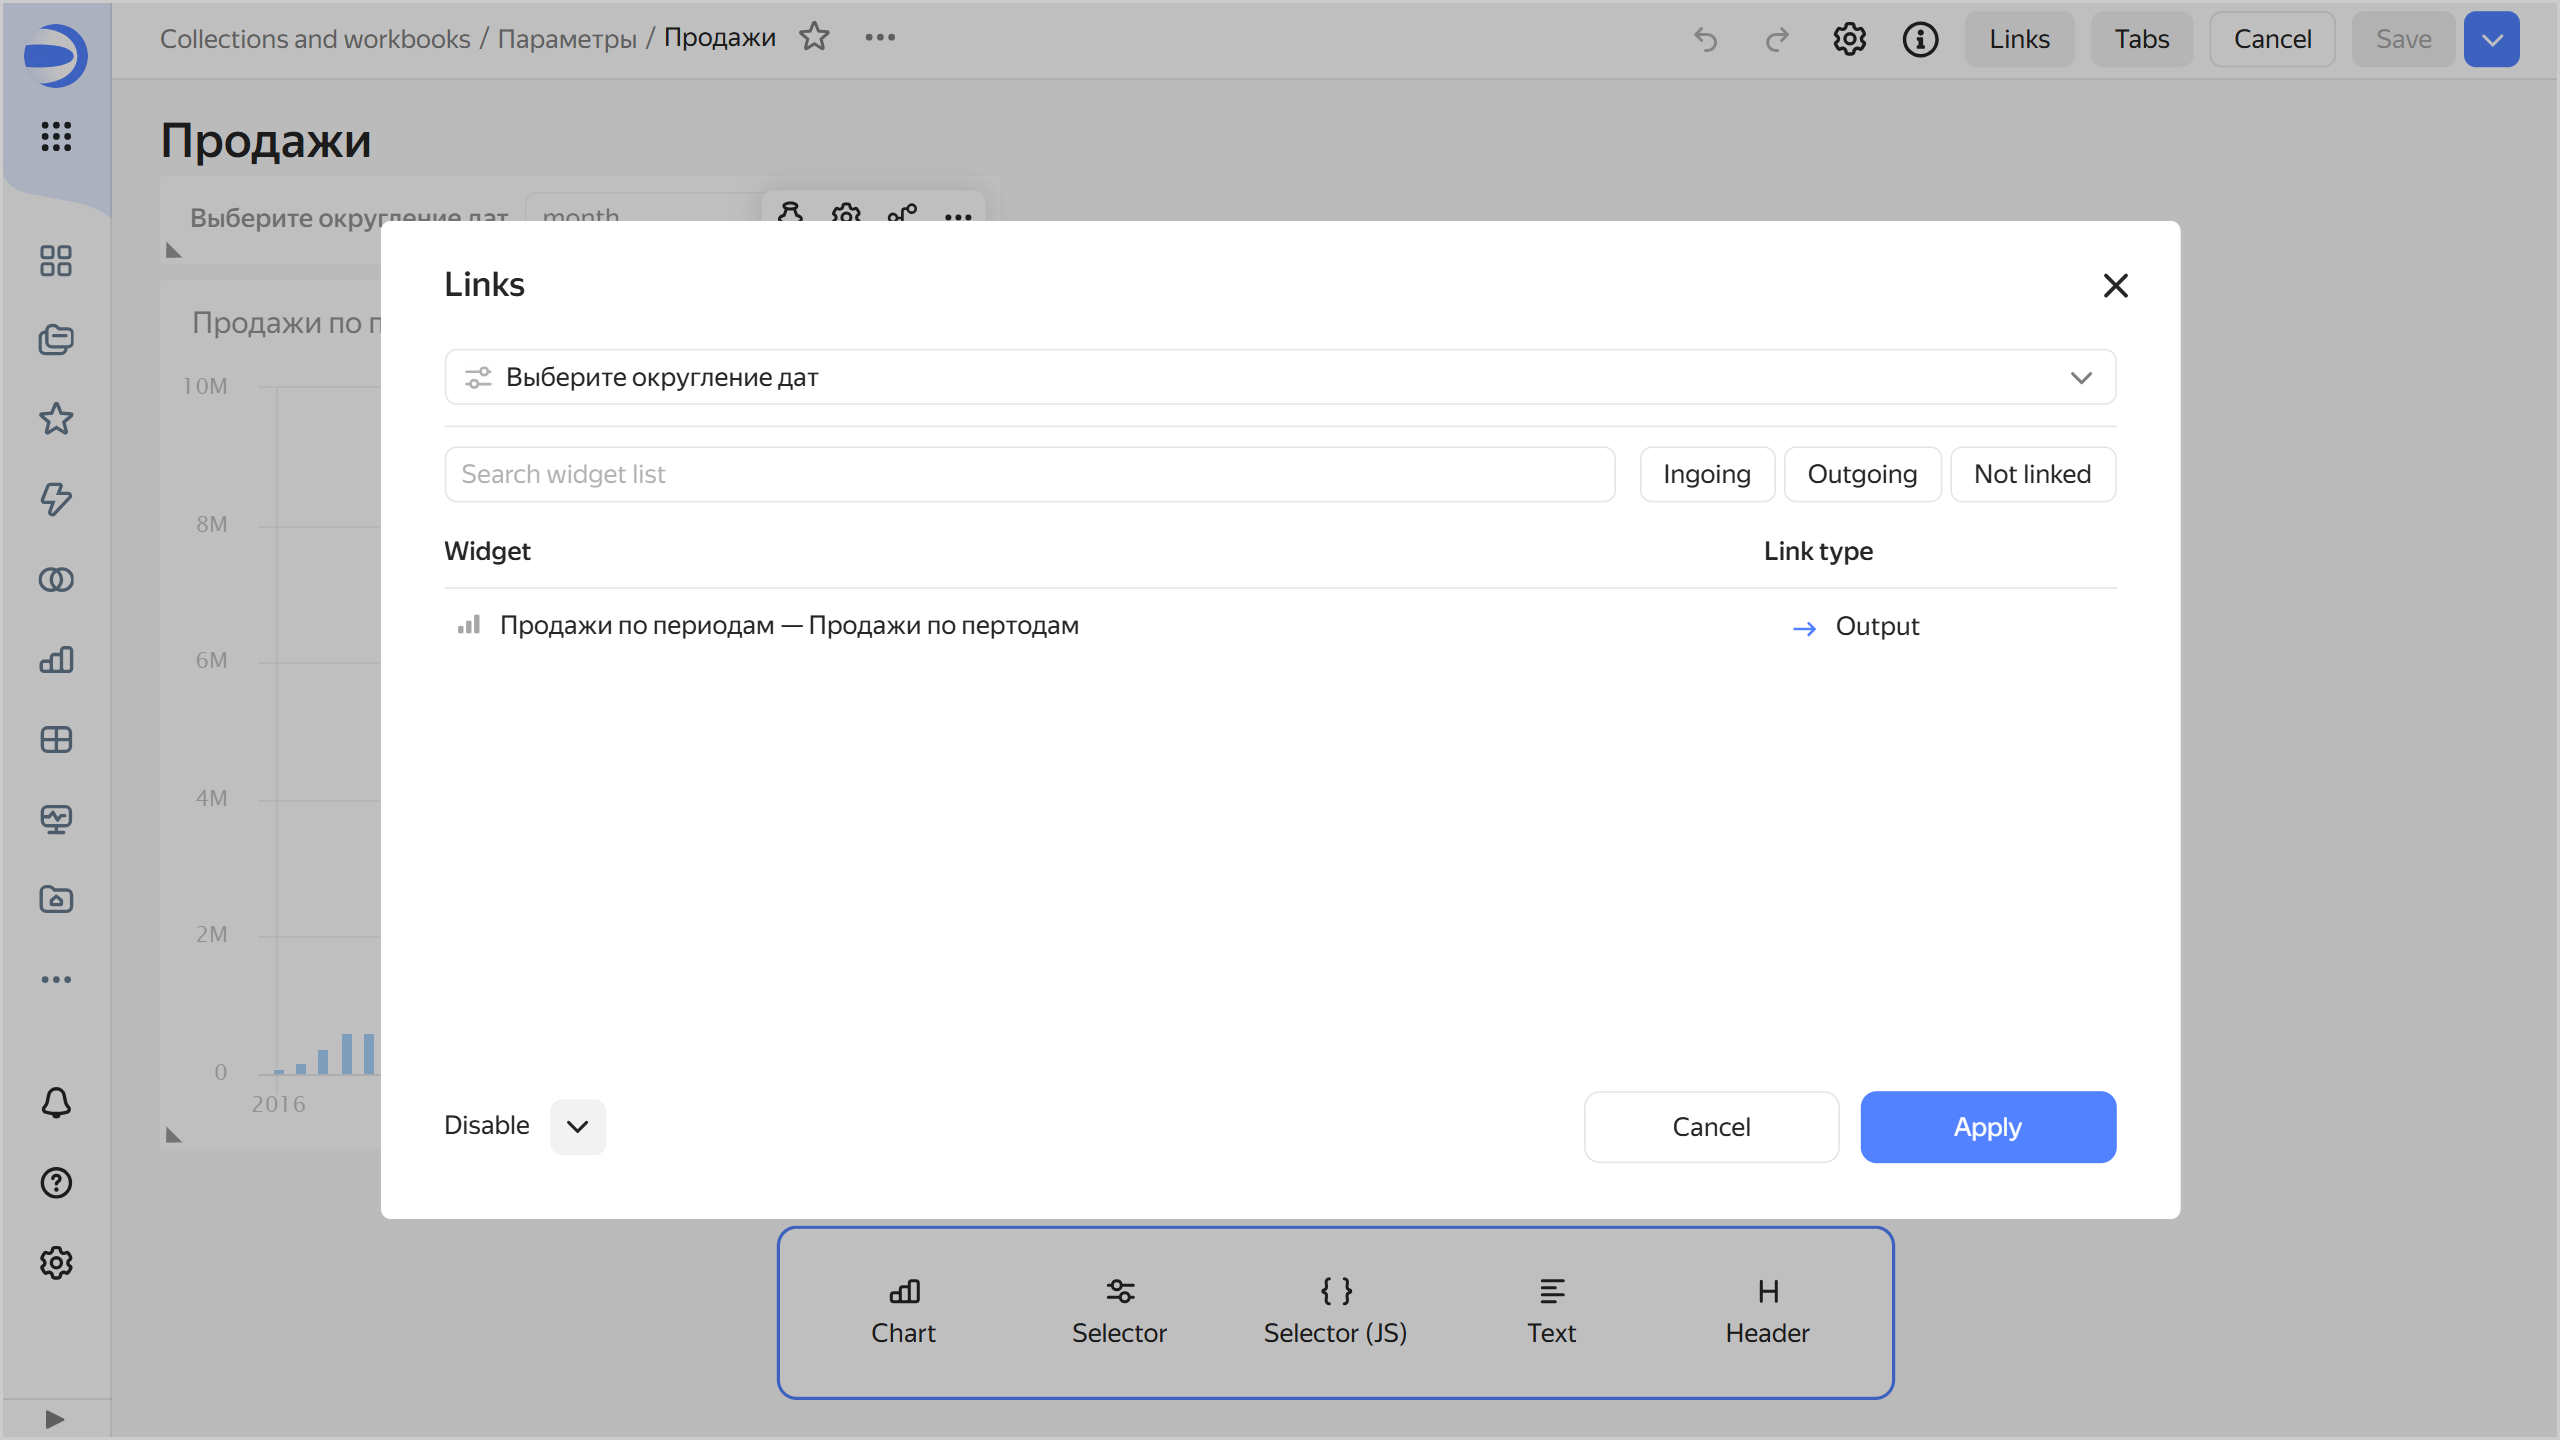Toggle the Not linked filter
The width and height of the screenshot is (2560, 1440).
point(2032,474)
